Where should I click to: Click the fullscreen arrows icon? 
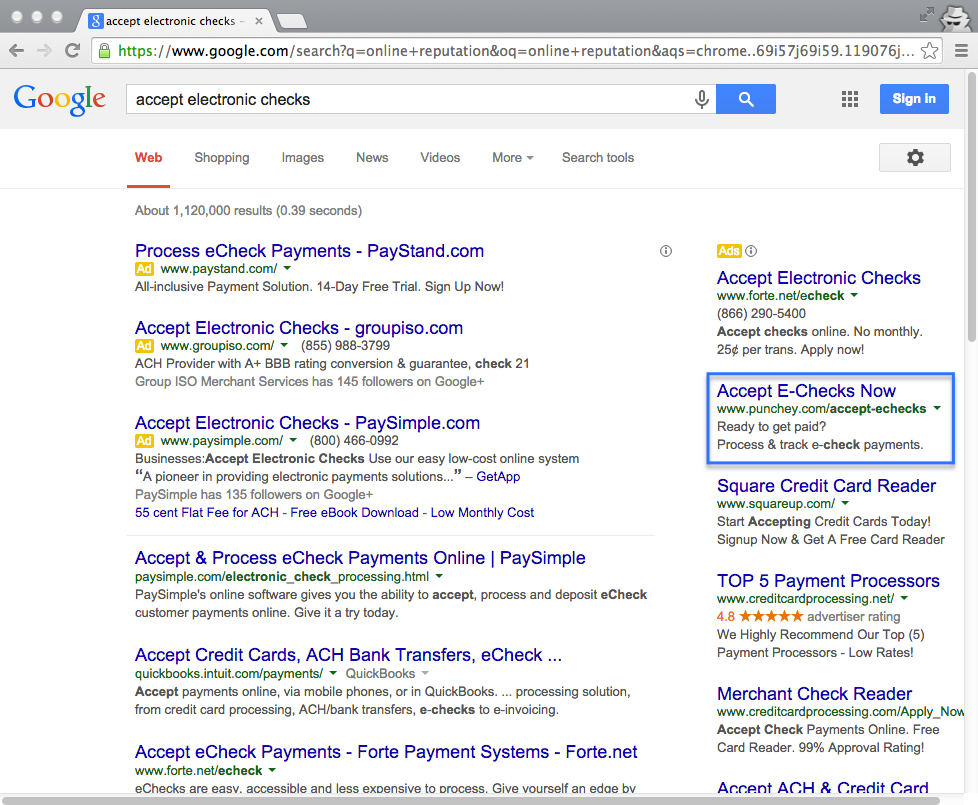pyautogui.click(x=927, y=14)
